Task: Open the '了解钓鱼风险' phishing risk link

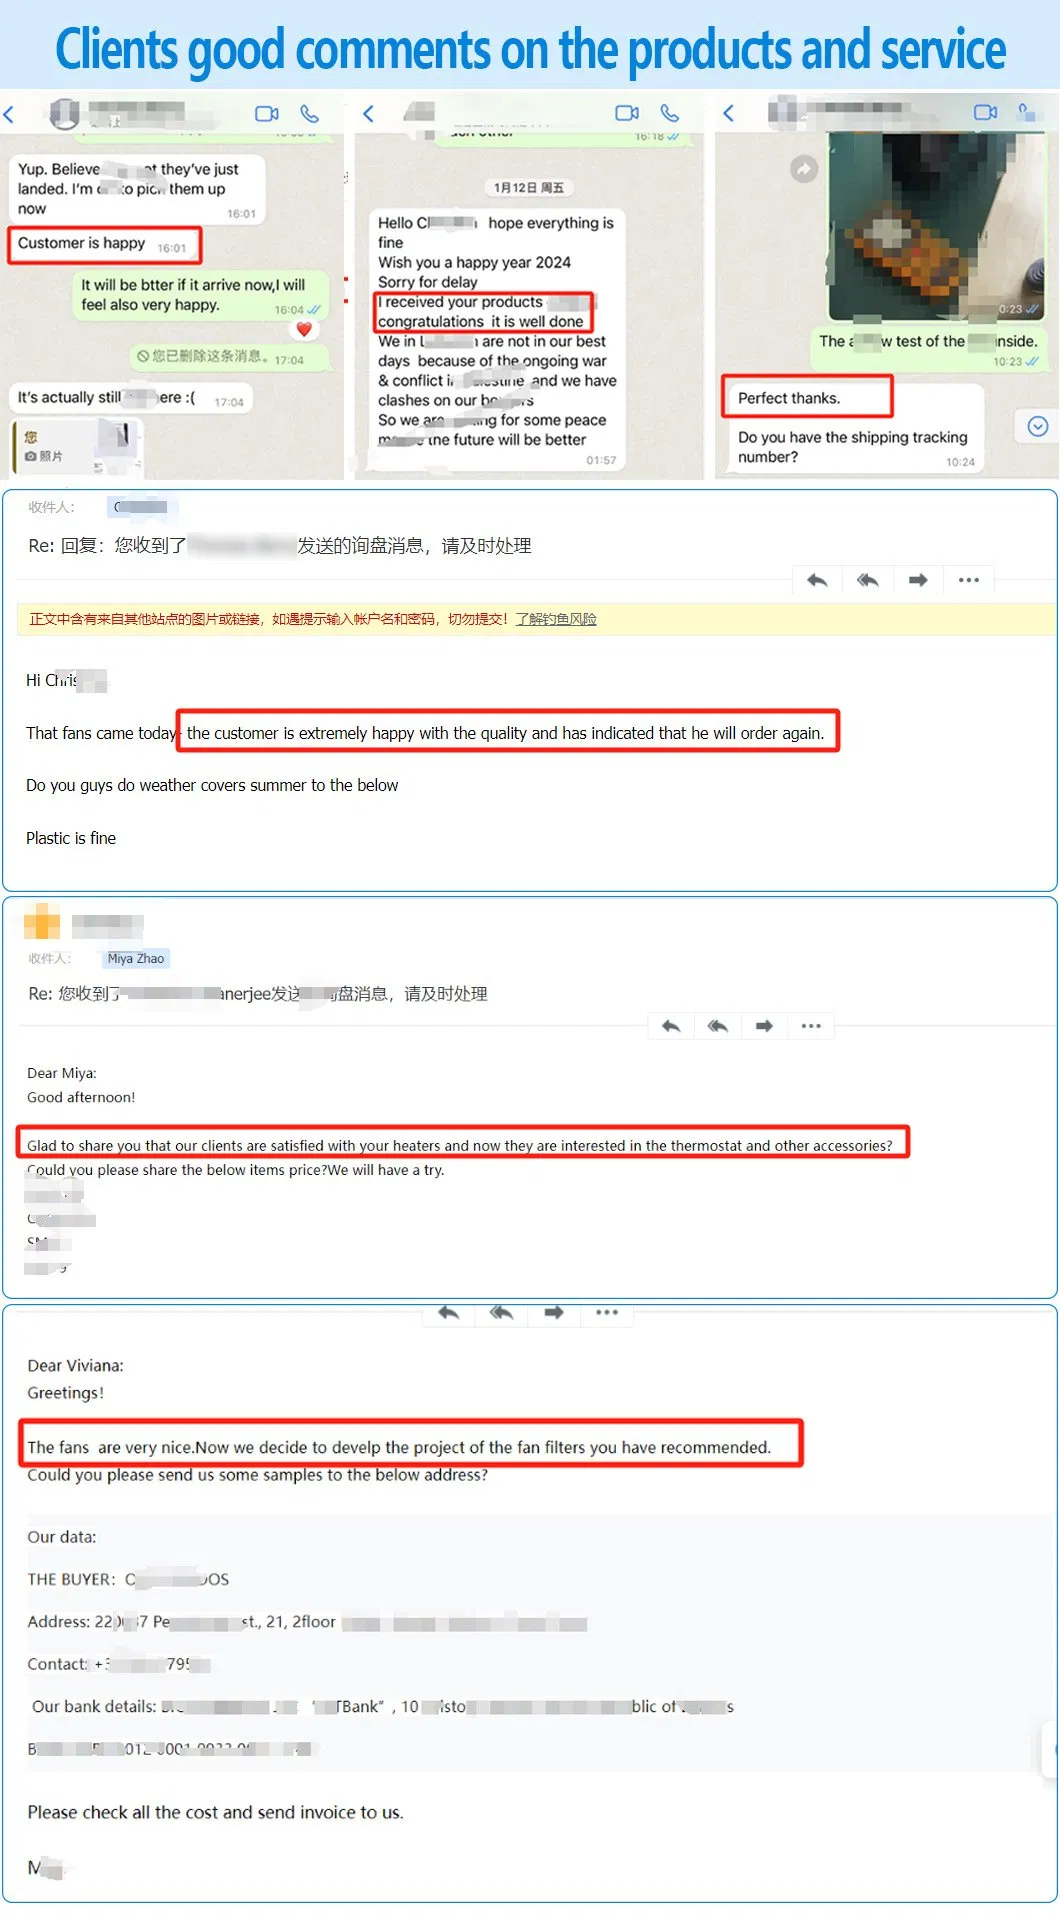Action: 556,619
